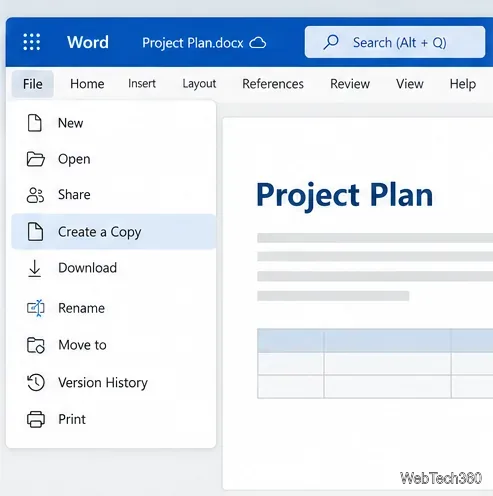Open the File tab
This screenshot has width=493, height=496.
tap(33, 84)
